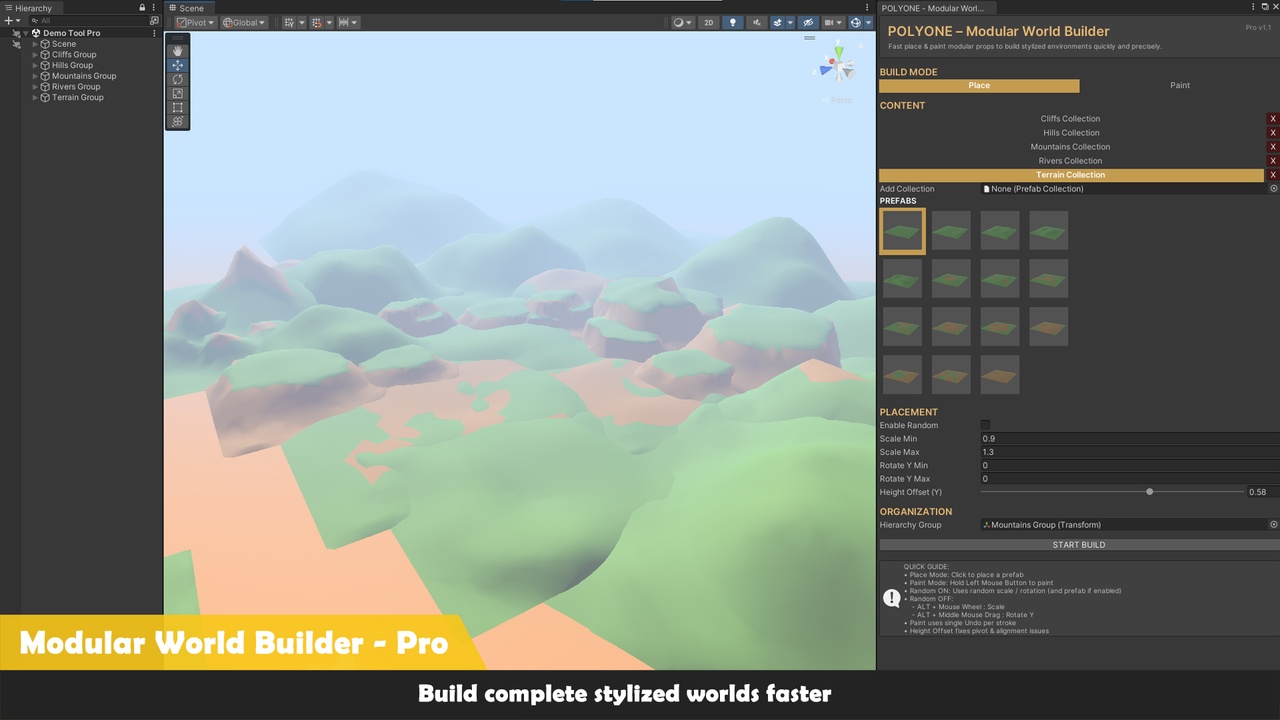Open Hierarchy Group object picker
Image resolution: width=1280 pixels, height=720 pixels.
pyautogui.click(x=1273, y=525)
